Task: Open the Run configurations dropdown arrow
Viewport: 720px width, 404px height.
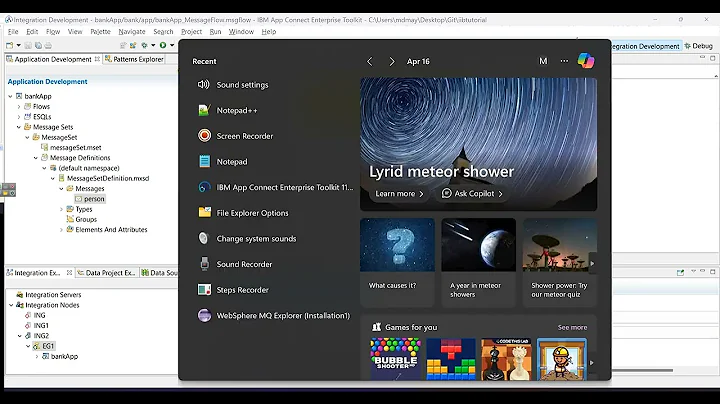Action: click(172, 45)
